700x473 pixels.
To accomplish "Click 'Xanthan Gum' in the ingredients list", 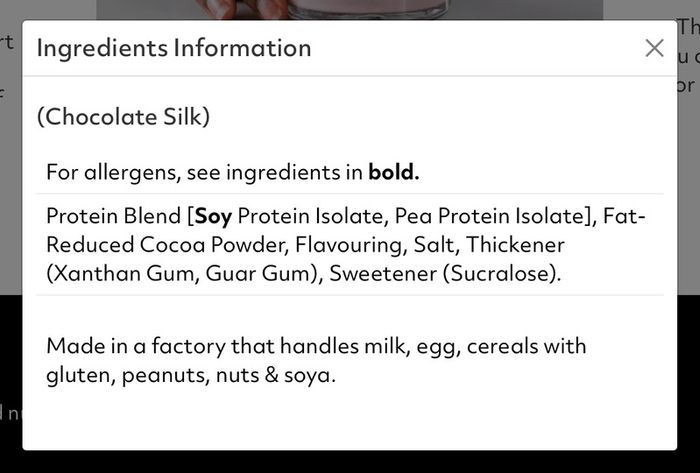I will pyautogui.click(x=123, y=273).
